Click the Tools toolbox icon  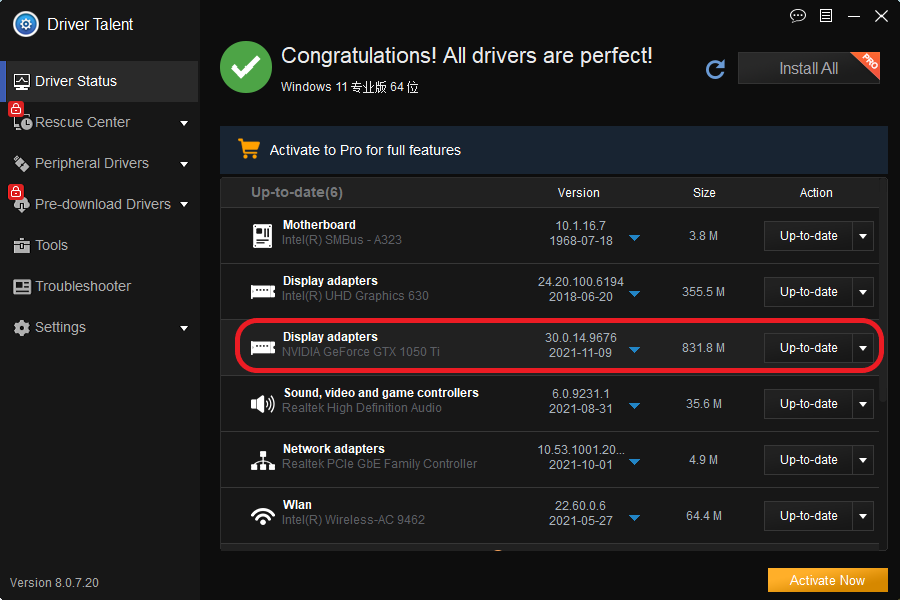21,246
